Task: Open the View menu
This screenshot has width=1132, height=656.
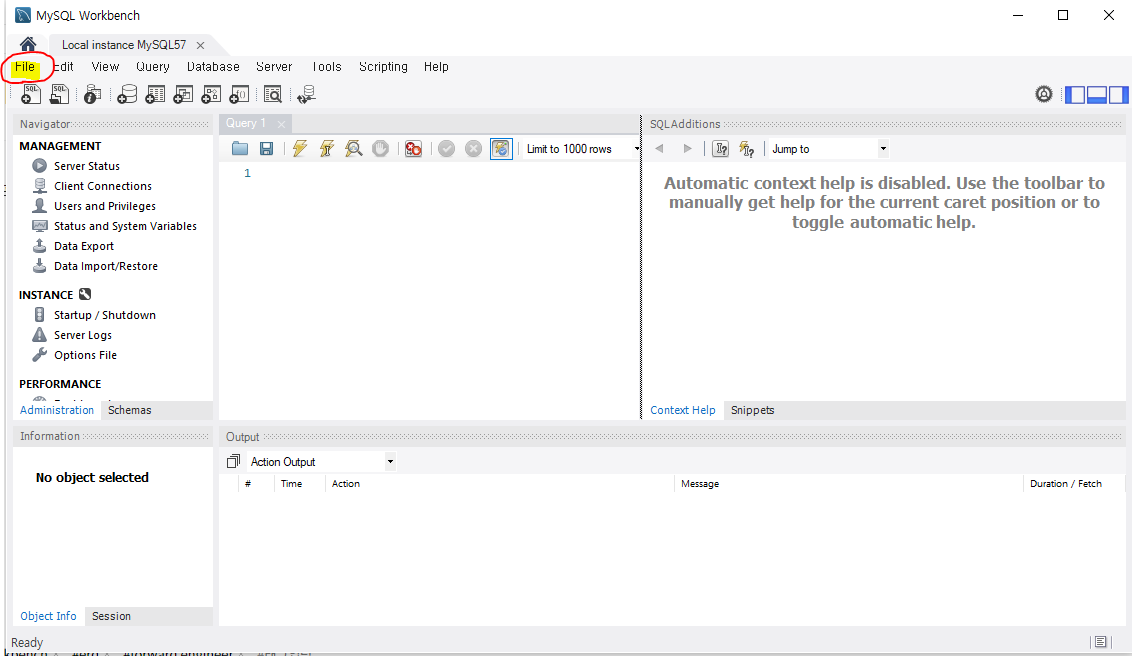Action: [105, 66]
